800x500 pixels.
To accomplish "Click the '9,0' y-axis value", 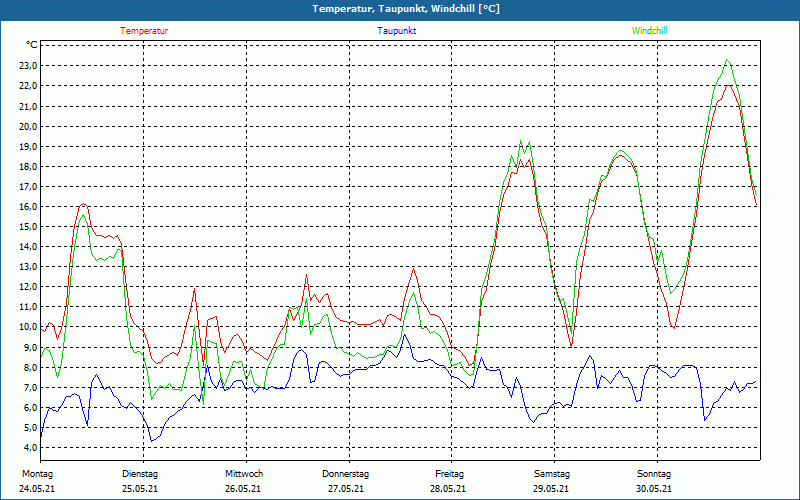I will pos(30,347).
